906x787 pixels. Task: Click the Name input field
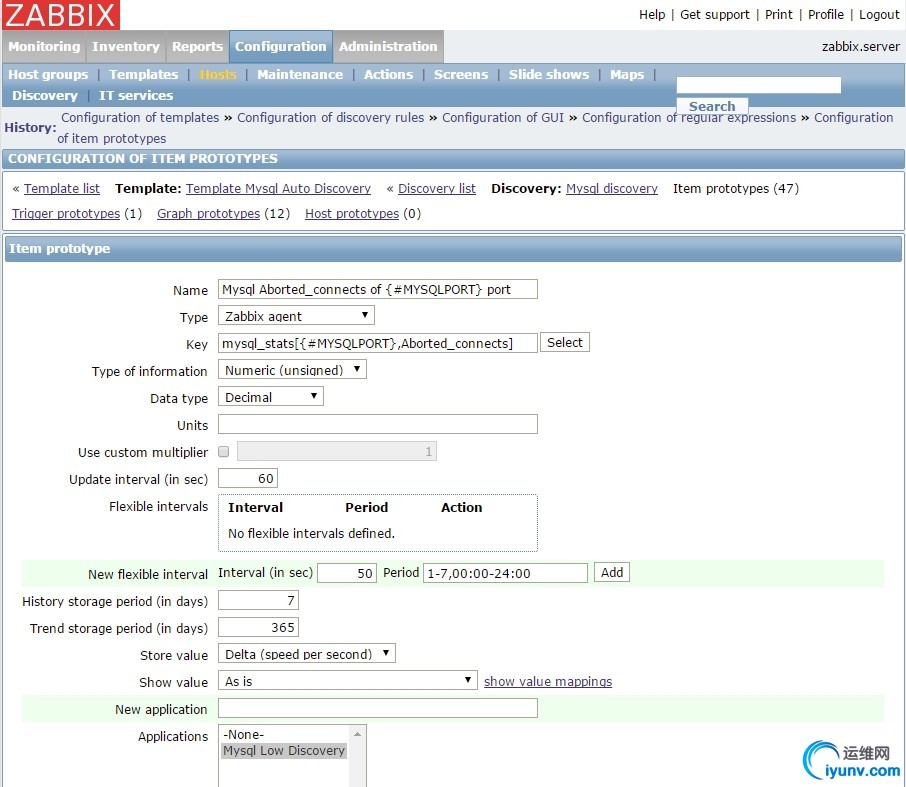point(377,289)
